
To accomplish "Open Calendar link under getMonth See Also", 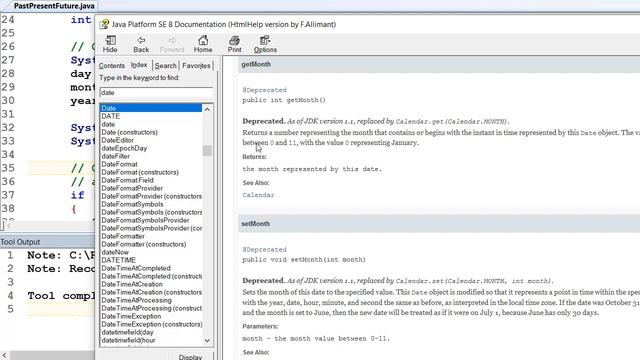I will [x=258, y=195].
